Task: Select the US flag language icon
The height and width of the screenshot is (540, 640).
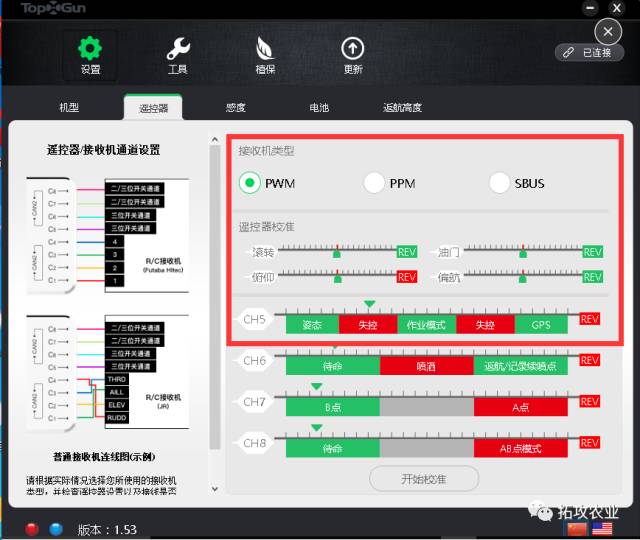Action: (x=604, y=528)
